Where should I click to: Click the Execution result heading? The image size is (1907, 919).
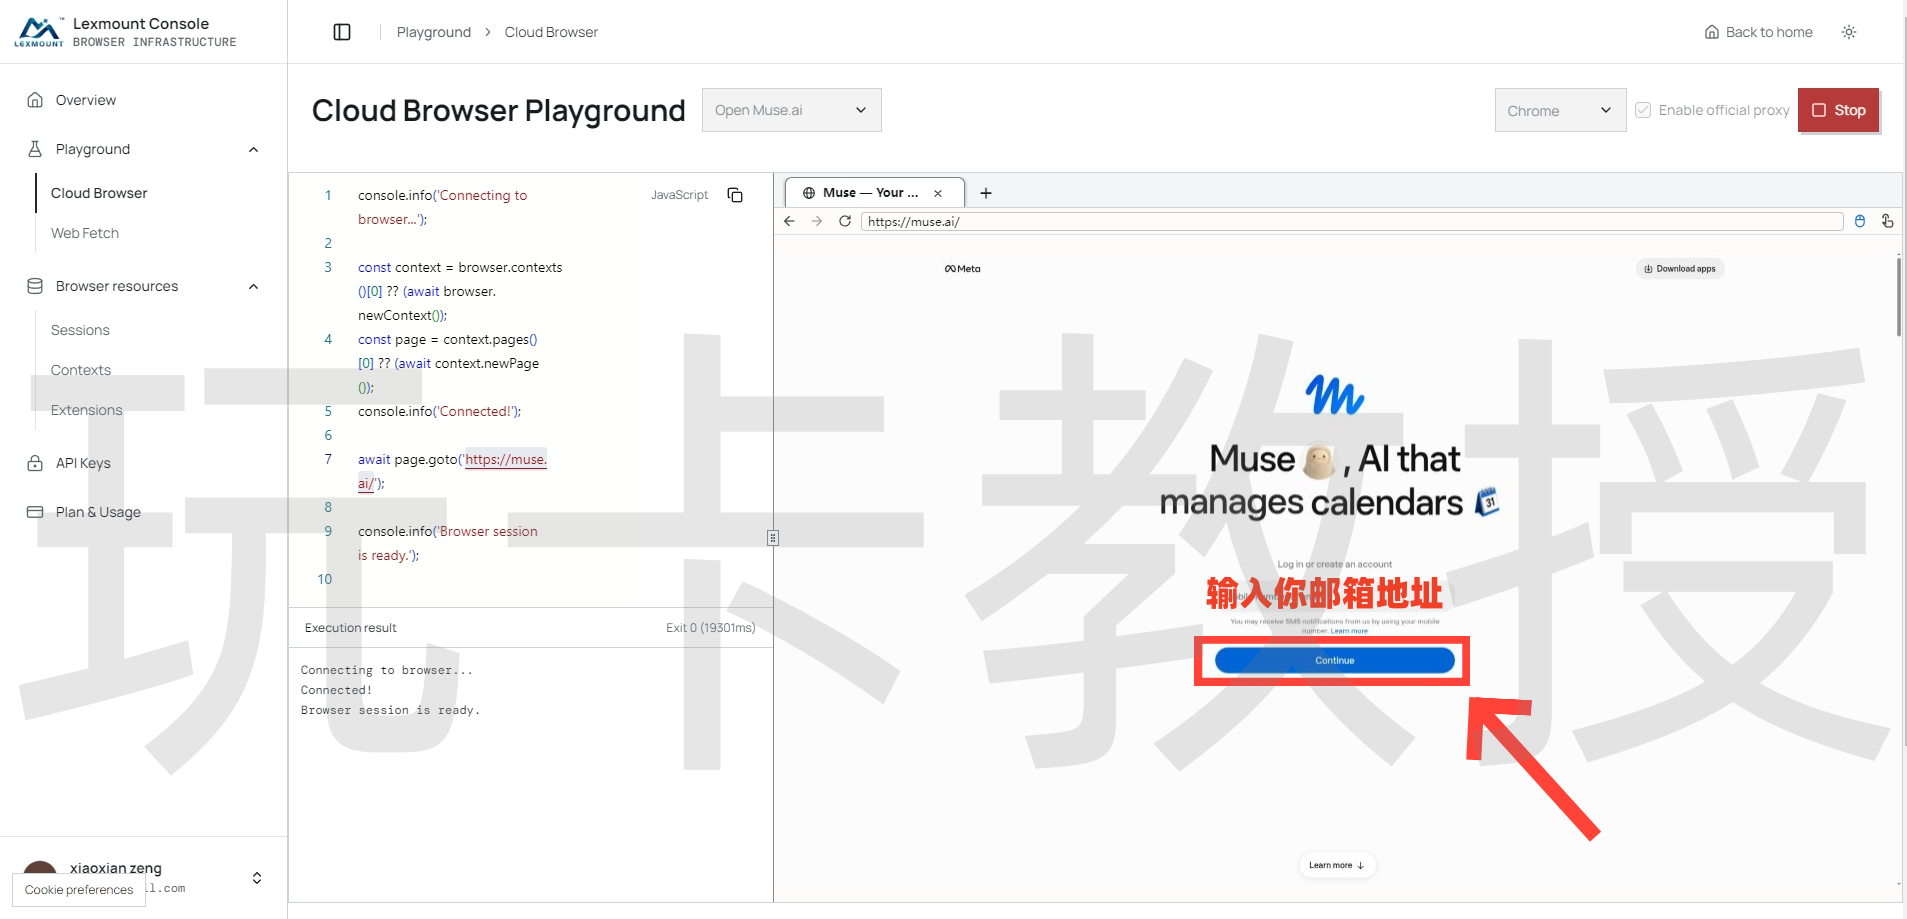click(x=351, y=628)
